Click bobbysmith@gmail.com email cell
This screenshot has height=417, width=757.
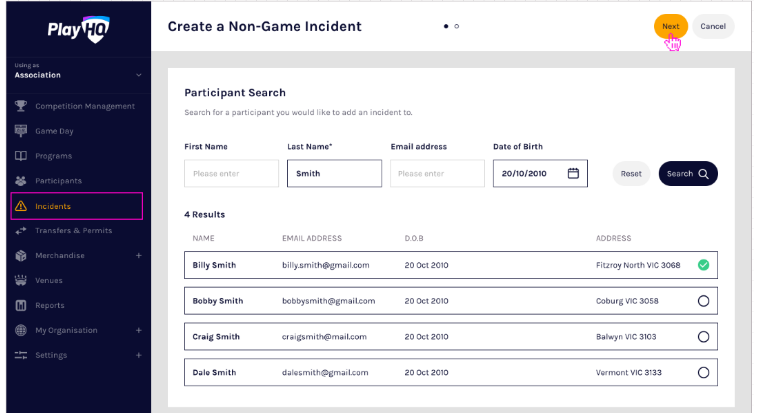tap(329, 301)
